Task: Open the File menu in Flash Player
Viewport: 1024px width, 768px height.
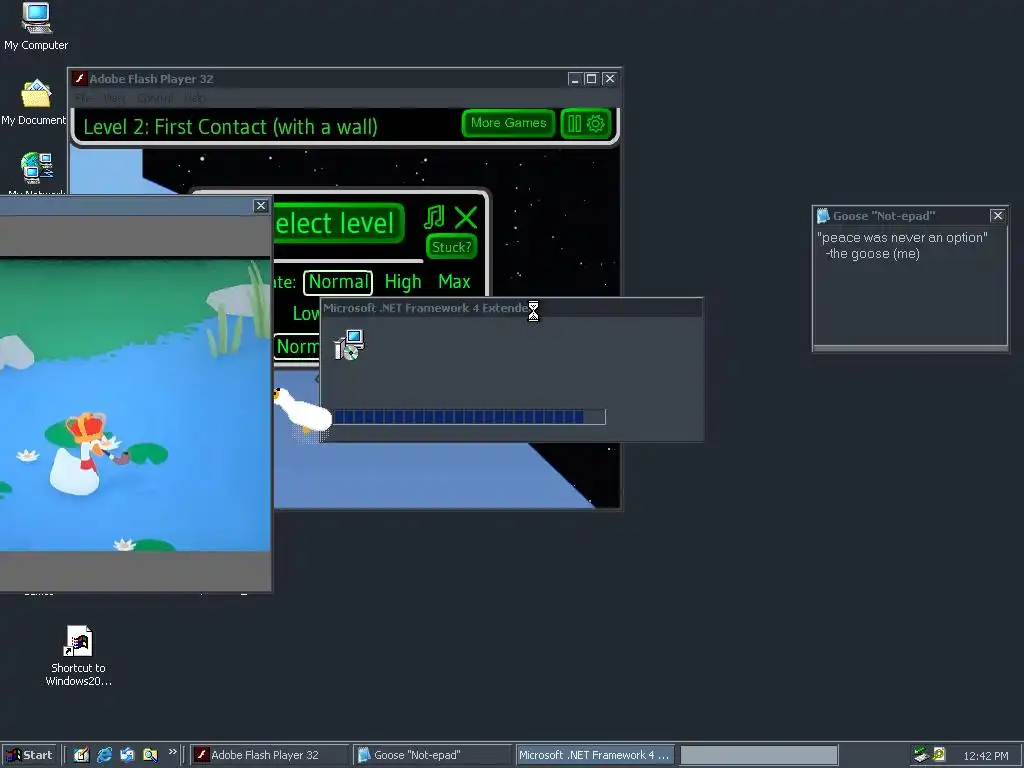Action: [83, 98]
